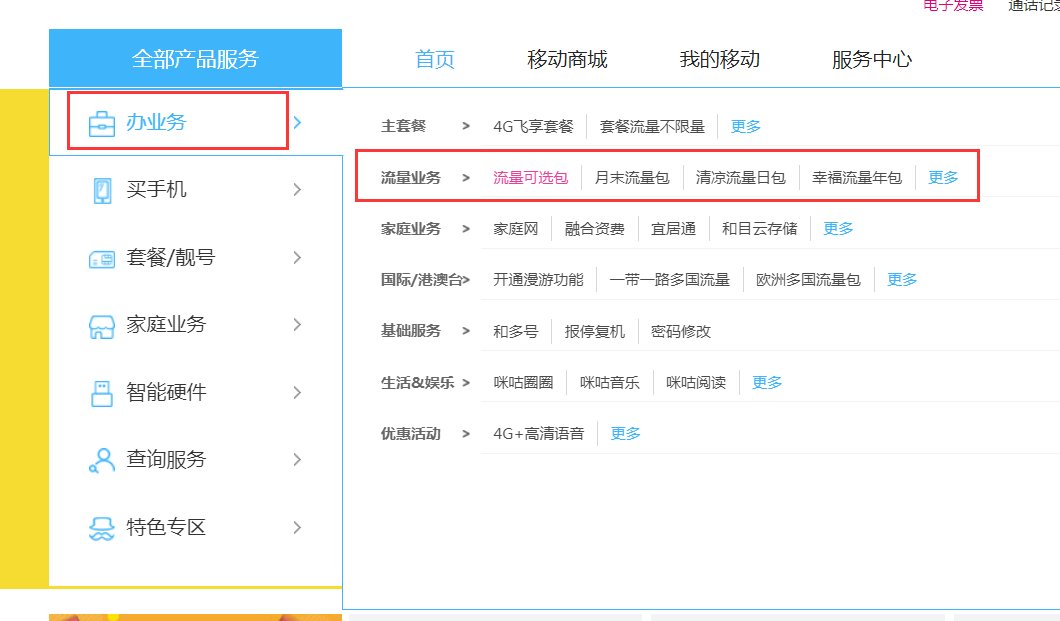Click the card icon beside 套餐/靓号
This screenshot has height=621, width=1060.
point(101,259)
